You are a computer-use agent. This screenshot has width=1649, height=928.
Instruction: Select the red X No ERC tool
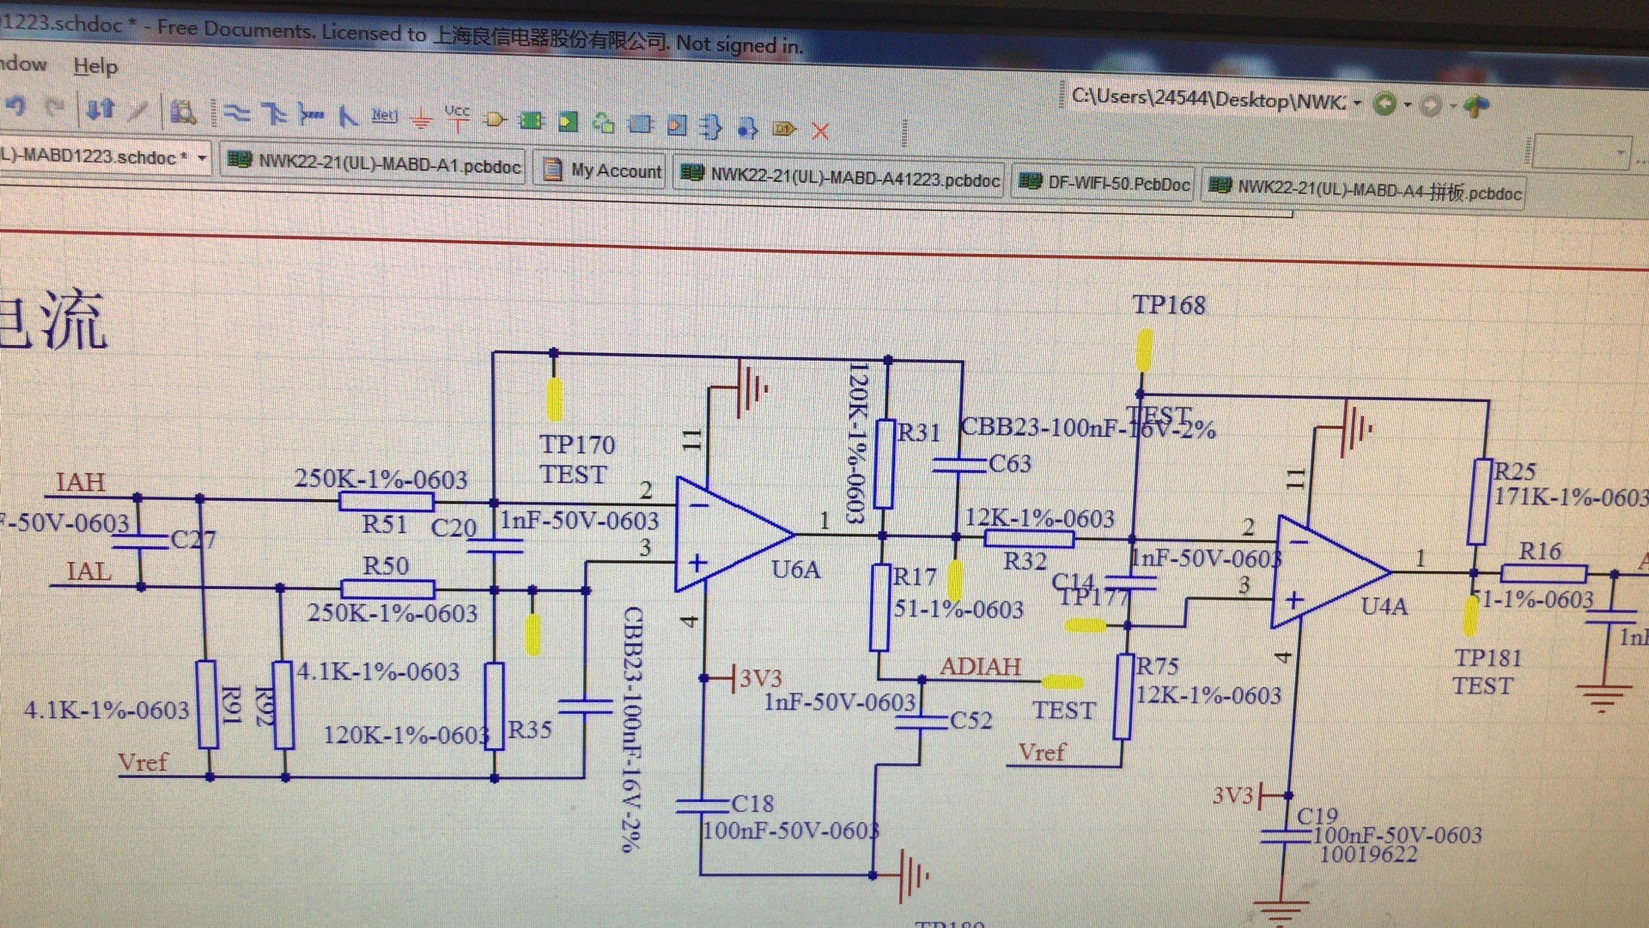tap(821, 131)
